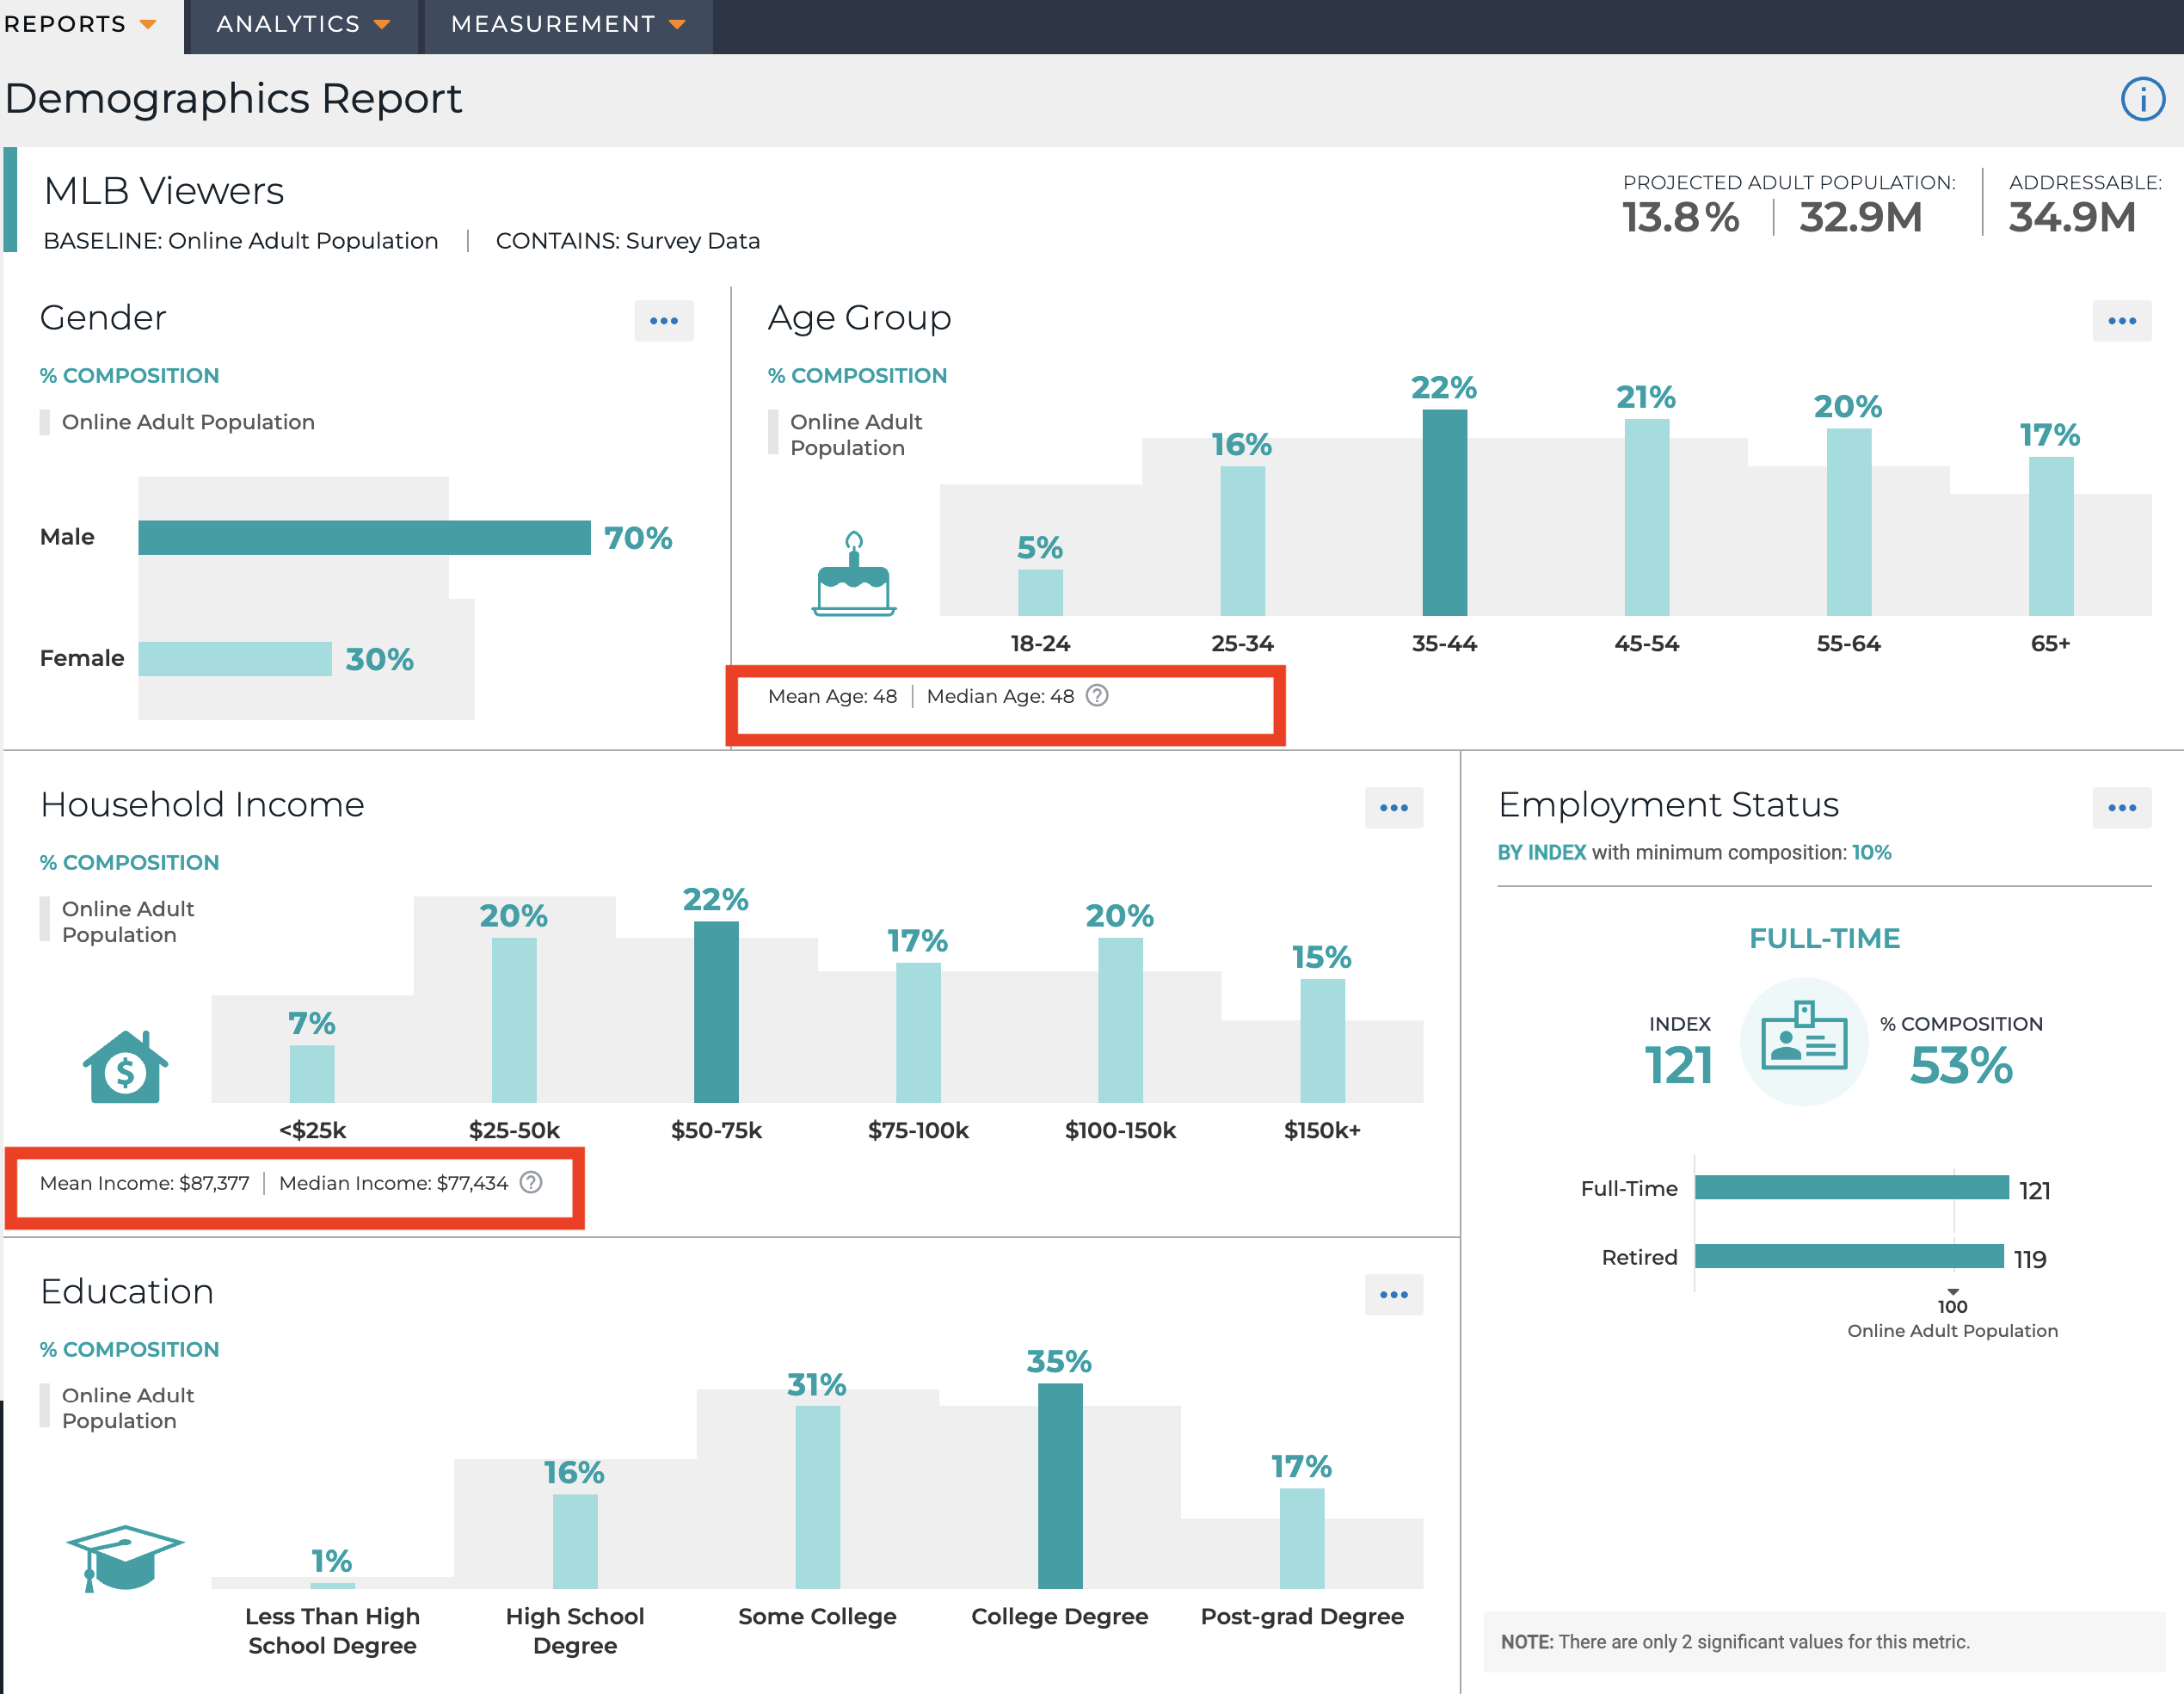Open the MEASUREMENT dropdown menu
The width and height of the screenshot is (2184, 1694).
point(568,24)
